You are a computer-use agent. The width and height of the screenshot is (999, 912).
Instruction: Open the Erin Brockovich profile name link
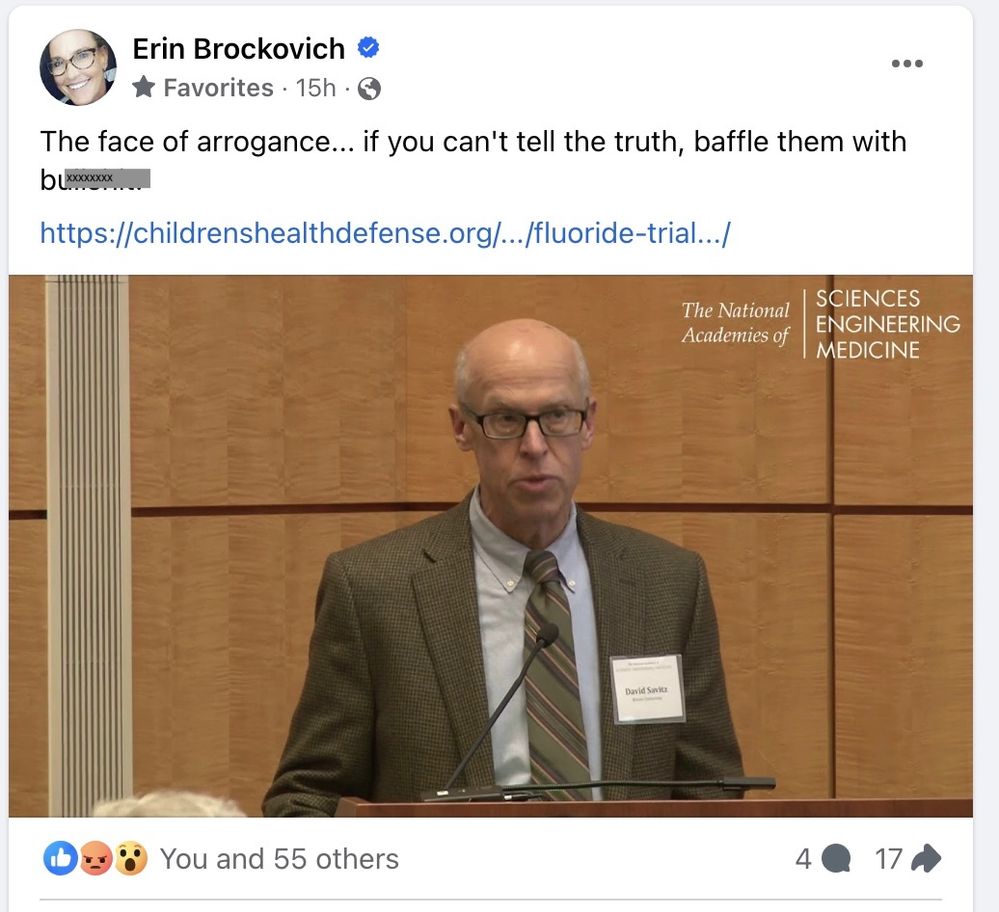tap(238, 49)
